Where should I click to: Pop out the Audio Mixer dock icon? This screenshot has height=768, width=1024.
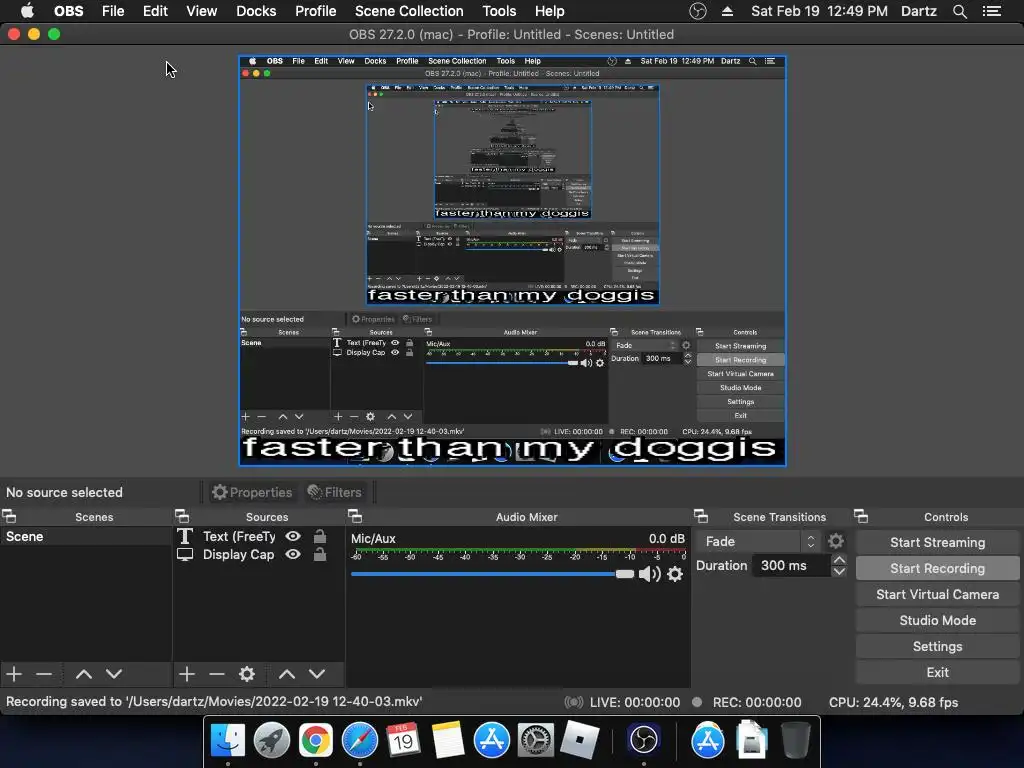click(355, 517)
